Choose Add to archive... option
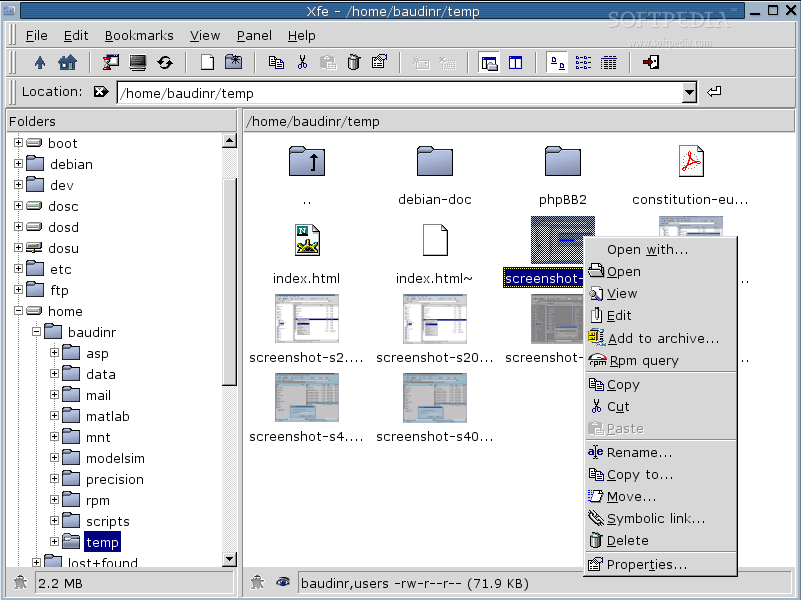Viewport: 801px width, 600px height. [x=660, y=338]
